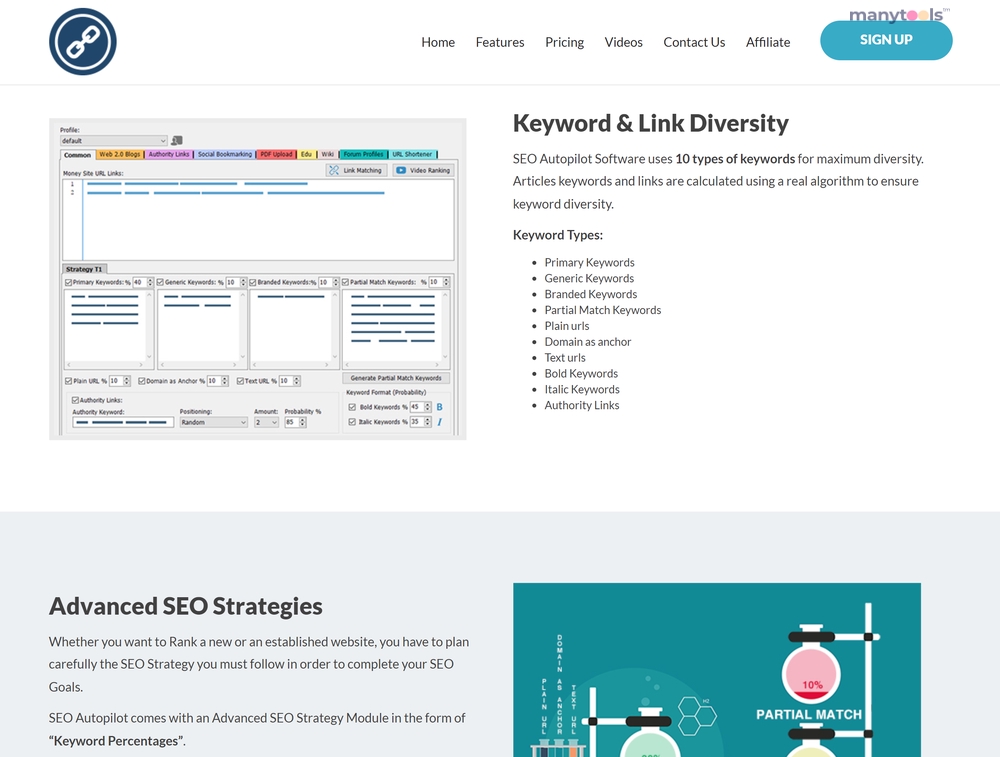This screenshot has height=757, width=1000.
Task: Click the Primary Keywords percent spinner at 40
Action: click(143, 282)
